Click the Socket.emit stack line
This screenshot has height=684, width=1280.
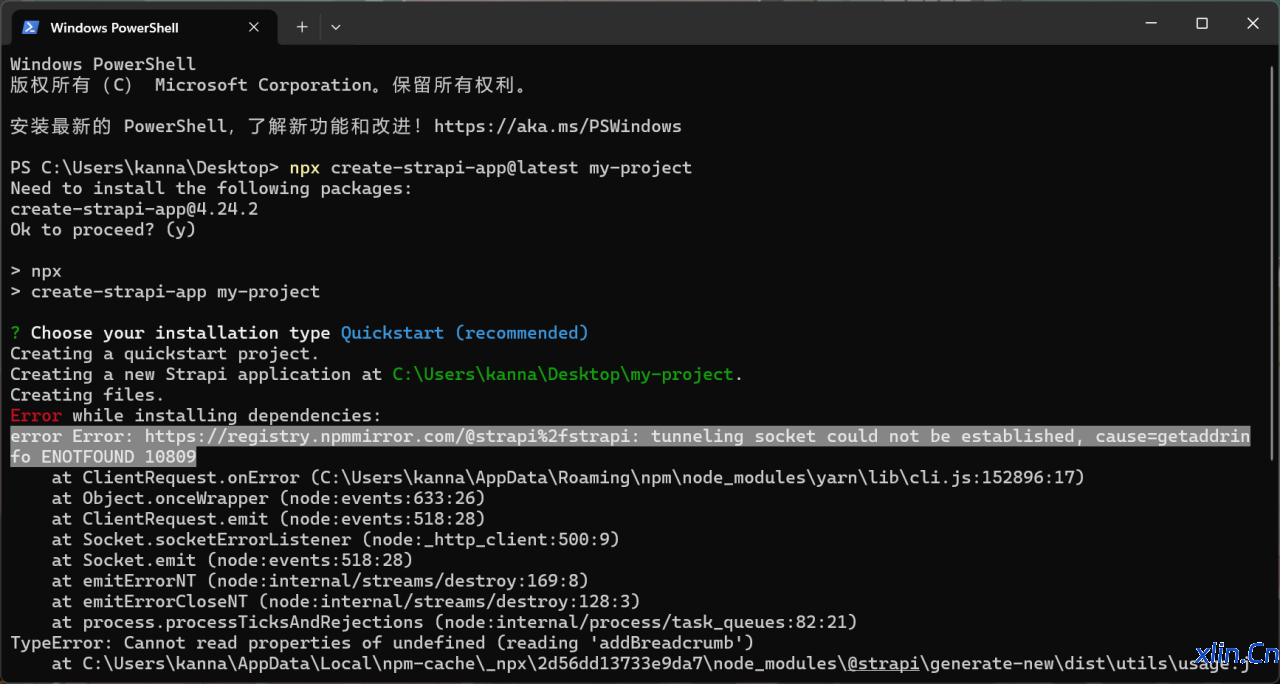tap(232, 560)
